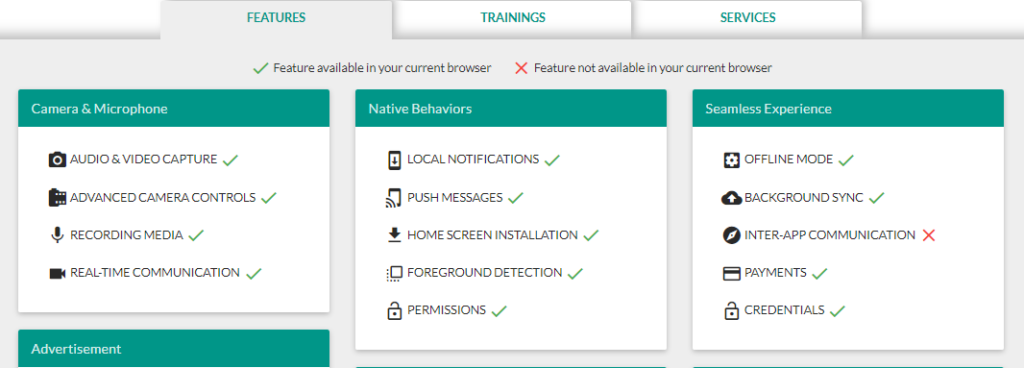Screen dimensions: 1024x368
Task: Click the green checkmark next to Offline Mode
Action: pos(846,160)
